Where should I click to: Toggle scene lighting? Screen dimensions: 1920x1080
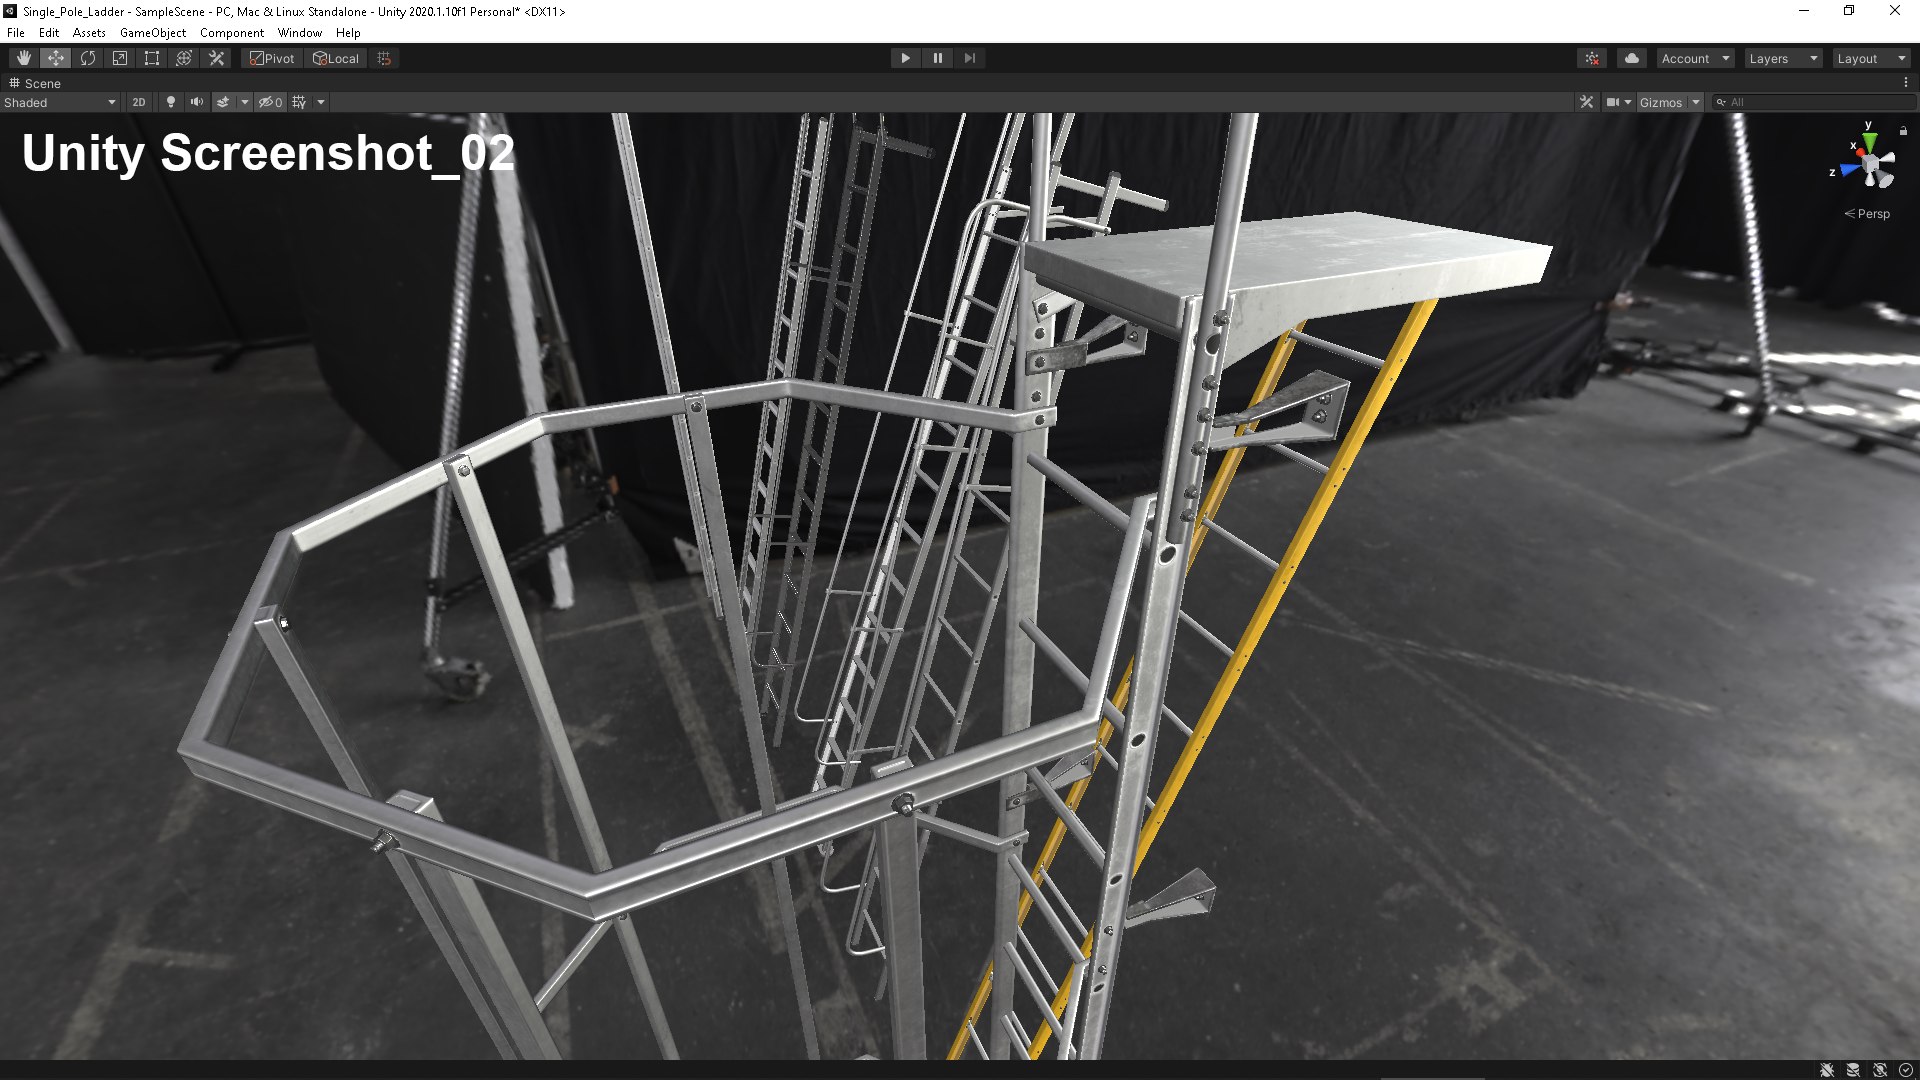[x=171, y=102]
